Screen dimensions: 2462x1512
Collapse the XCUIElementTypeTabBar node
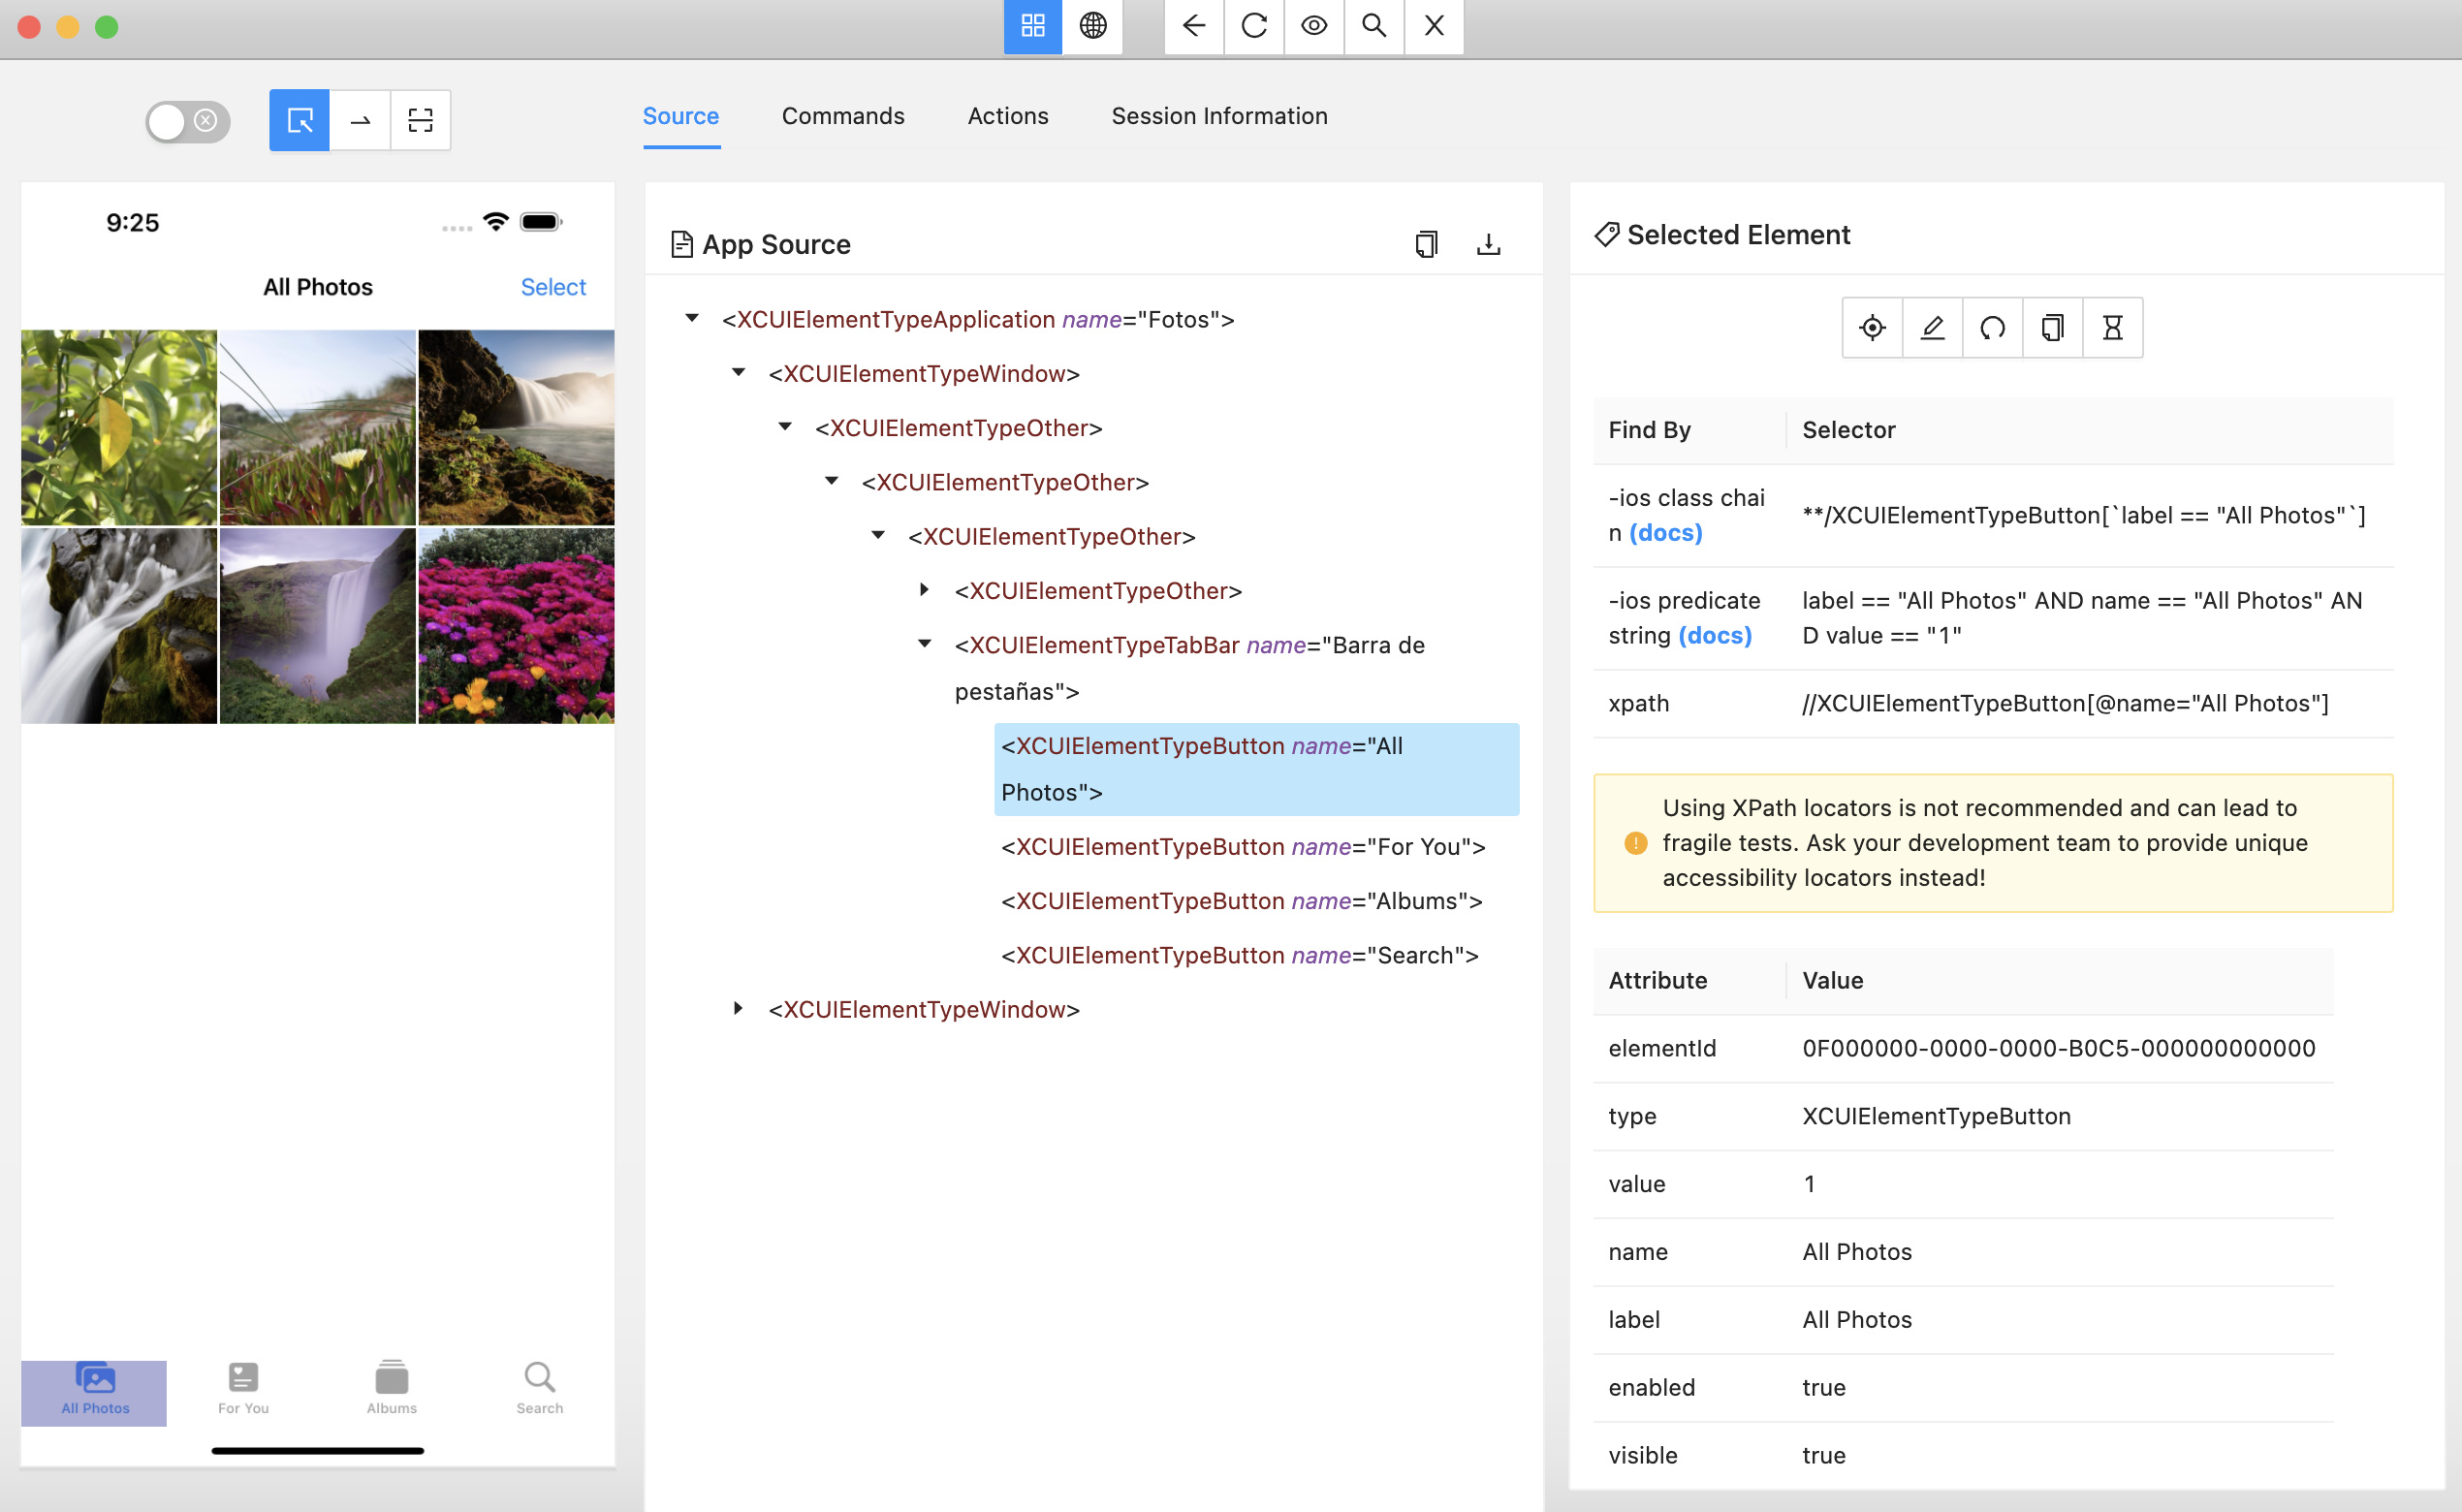[x=923, y=643]
